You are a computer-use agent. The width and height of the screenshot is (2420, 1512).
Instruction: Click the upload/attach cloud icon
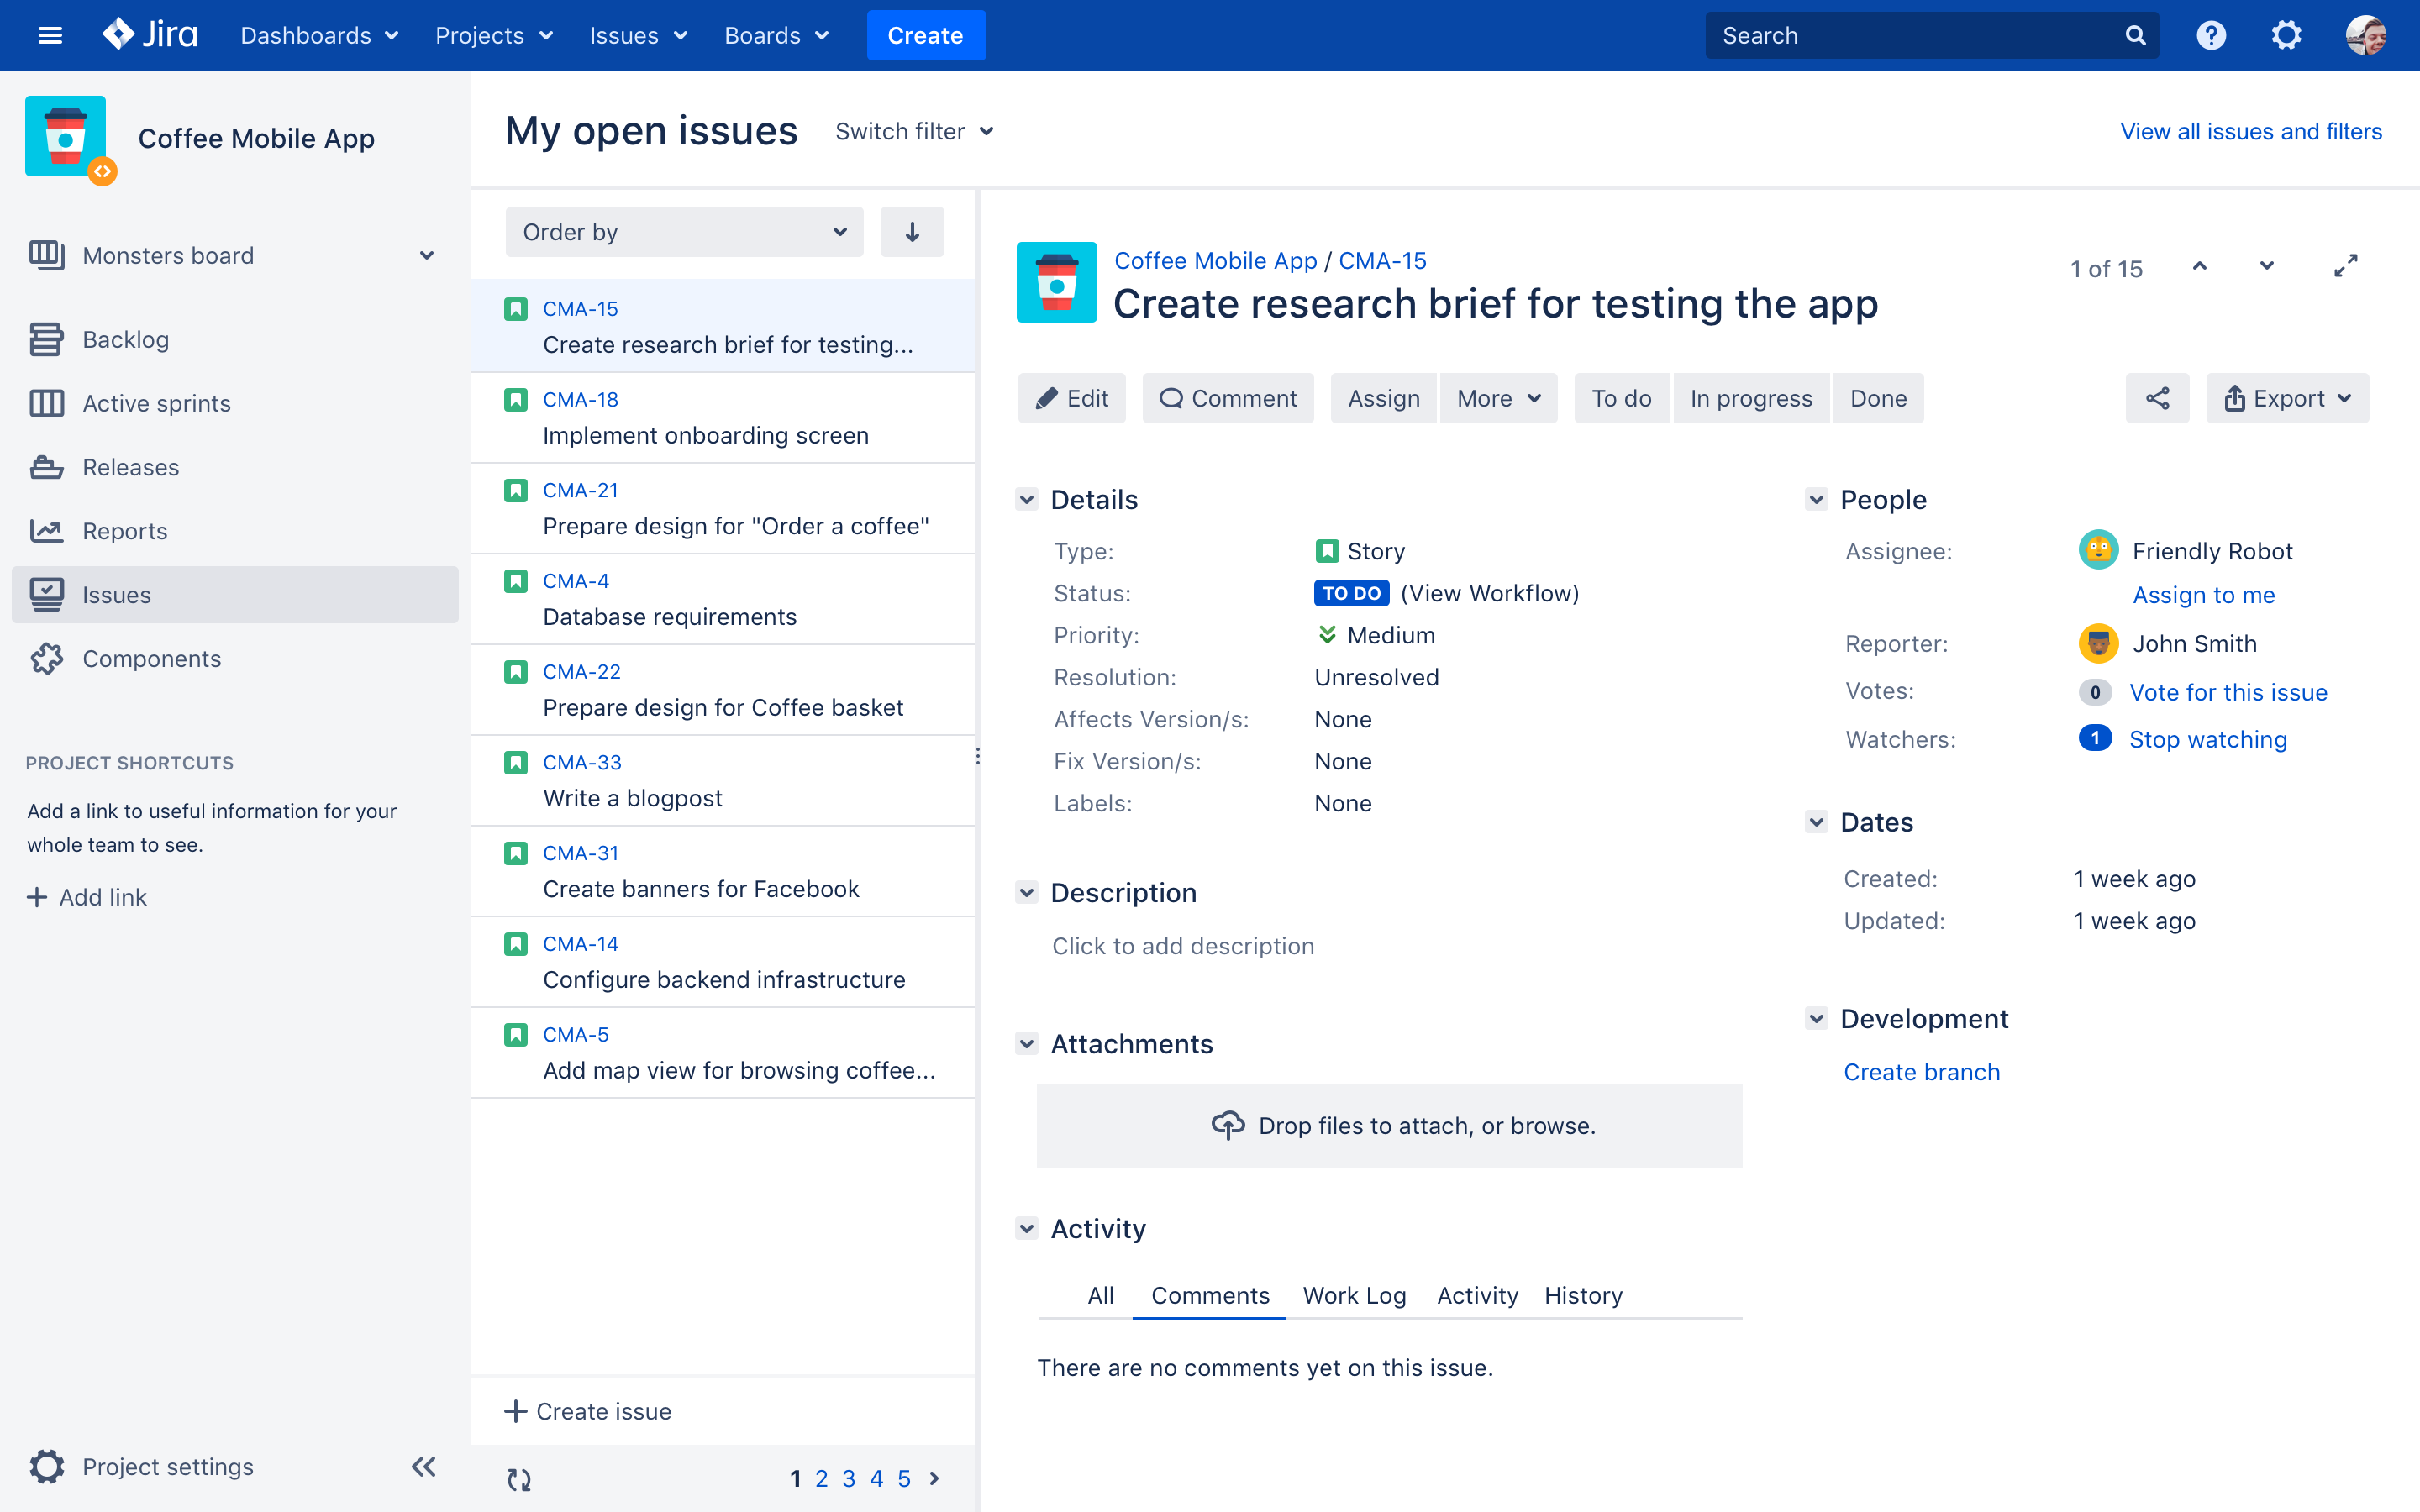1228,1126
